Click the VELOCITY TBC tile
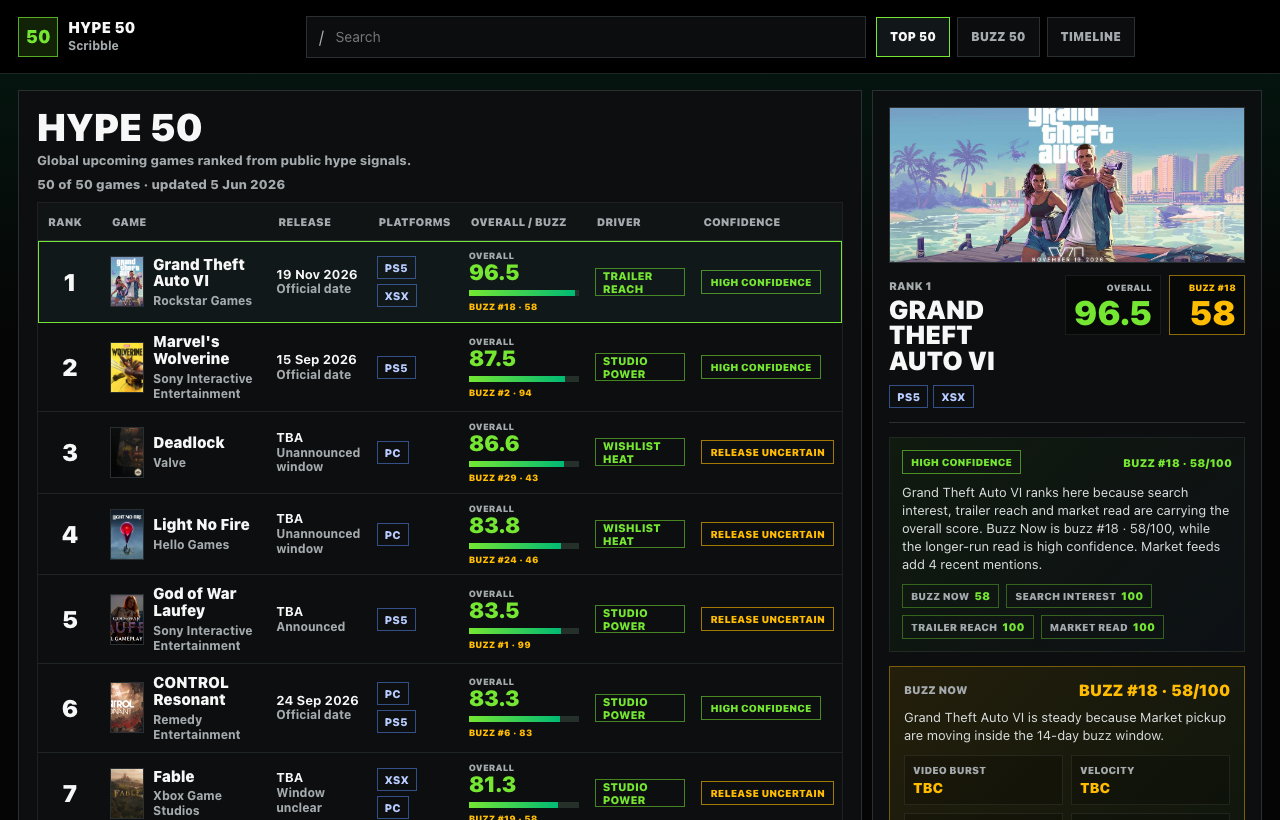Image resolution: width=1280 pixels, height=820 pixels. [x=1150, y=780]
